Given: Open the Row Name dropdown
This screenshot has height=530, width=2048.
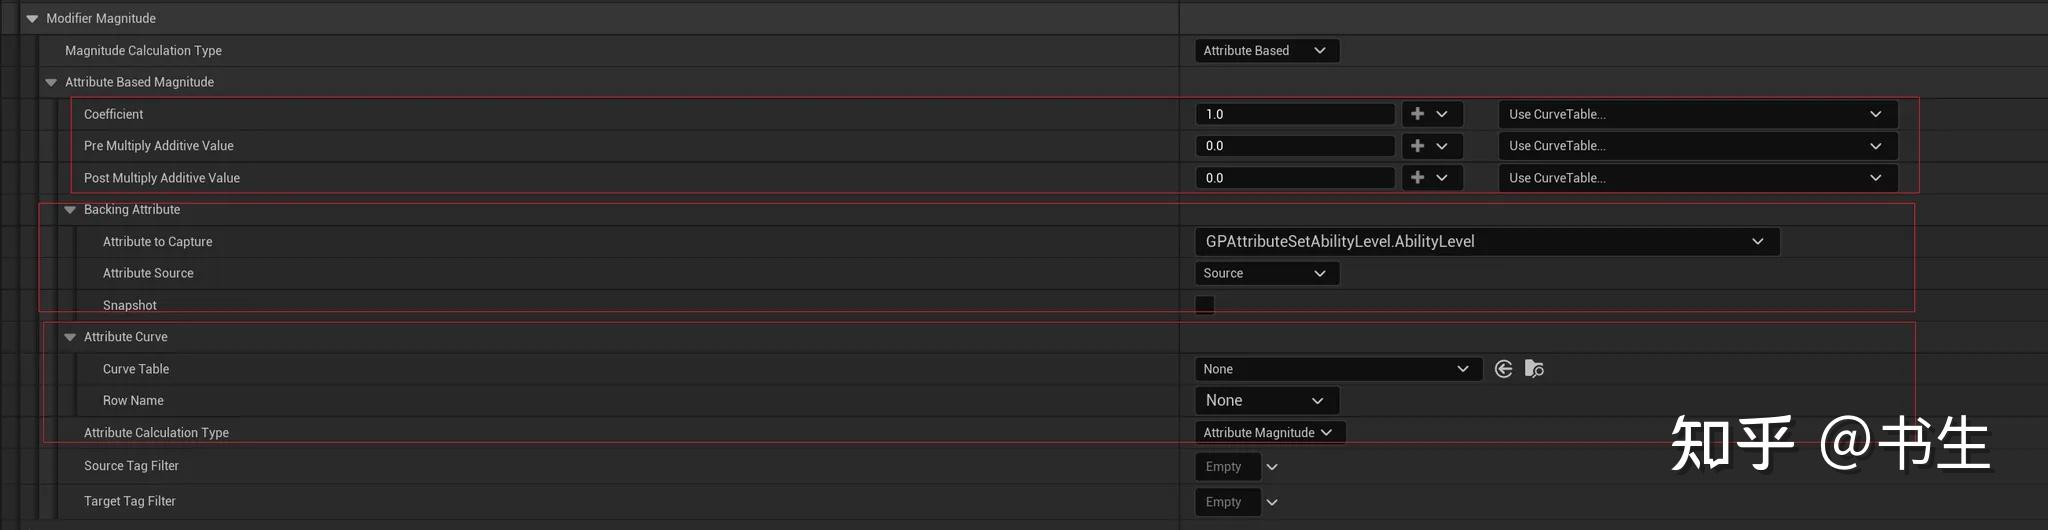Looking at the screenshot, I should pyautogui.click(x=1265, y=401).
